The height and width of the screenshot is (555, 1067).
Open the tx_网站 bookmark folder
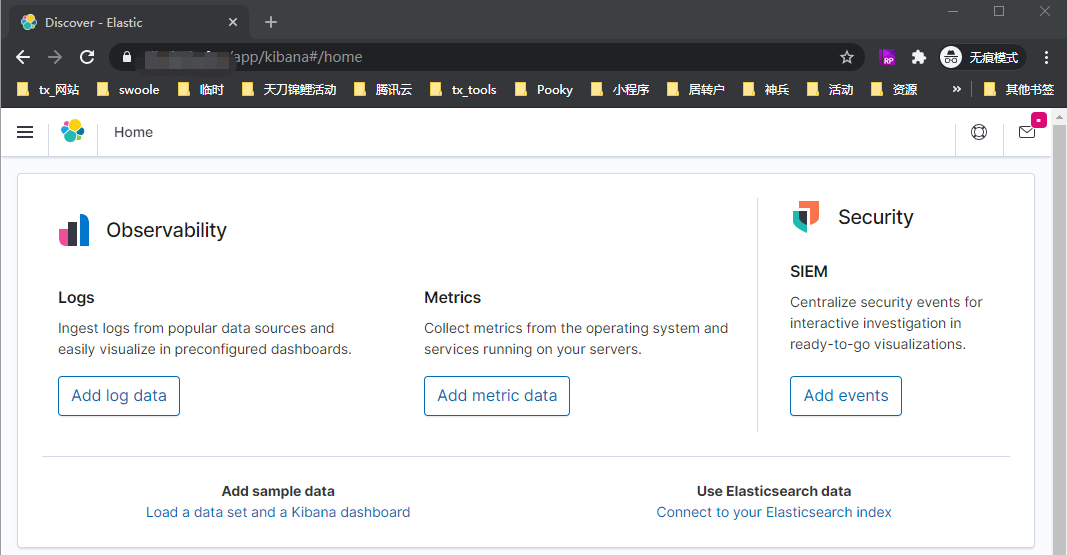[48, 90]
